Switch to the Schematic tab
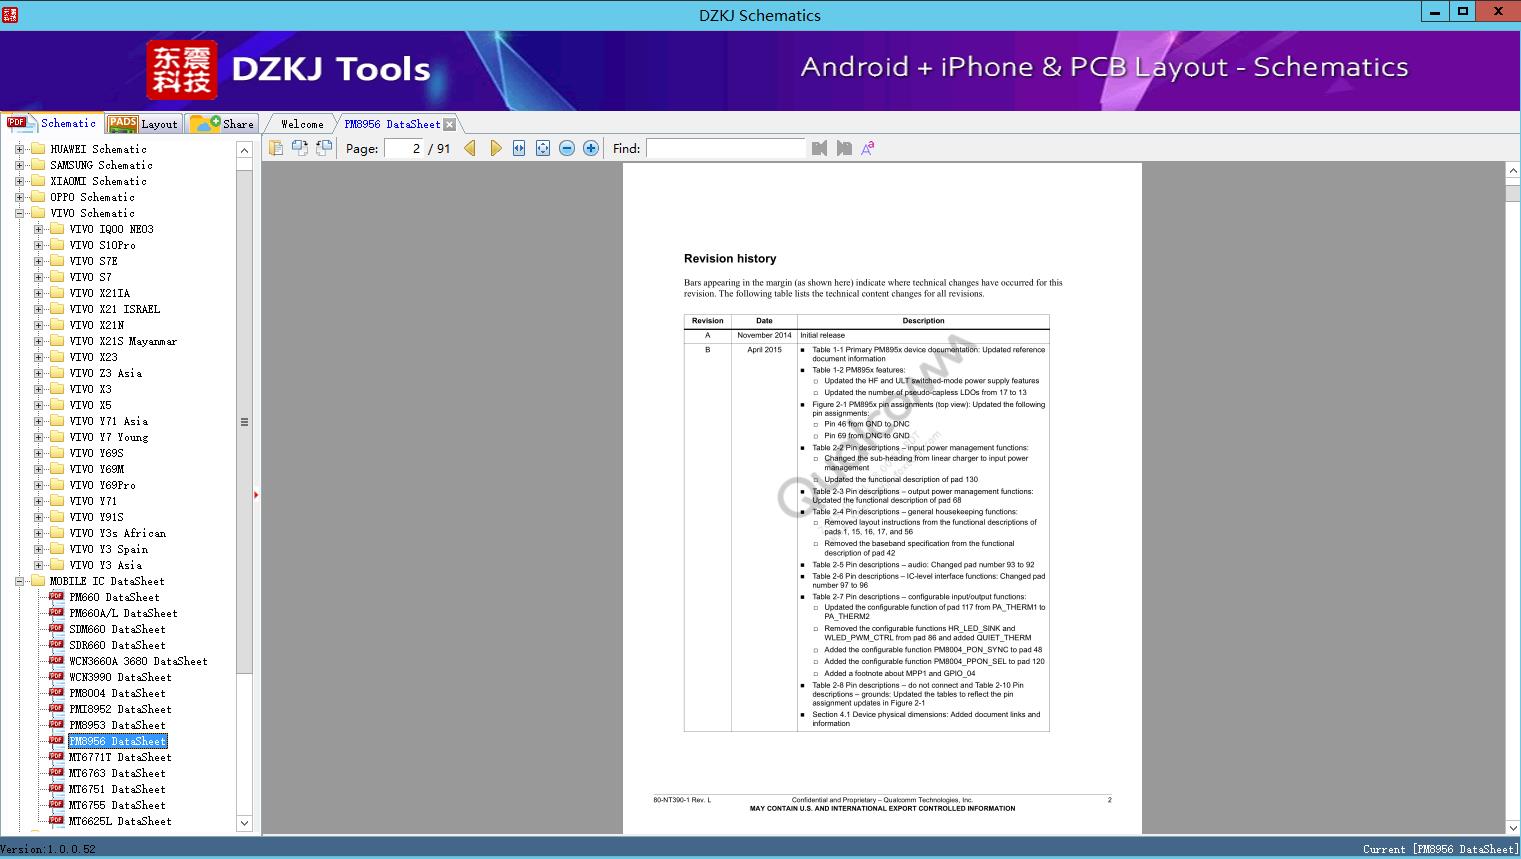This screenshot has height=859, width=1521. 52,123
